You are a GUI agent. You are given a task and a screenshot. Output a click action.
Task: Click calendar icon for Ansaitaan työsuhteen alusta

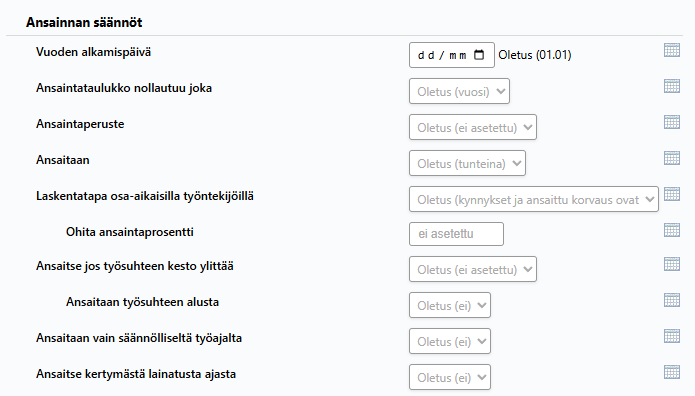(672, 300)
